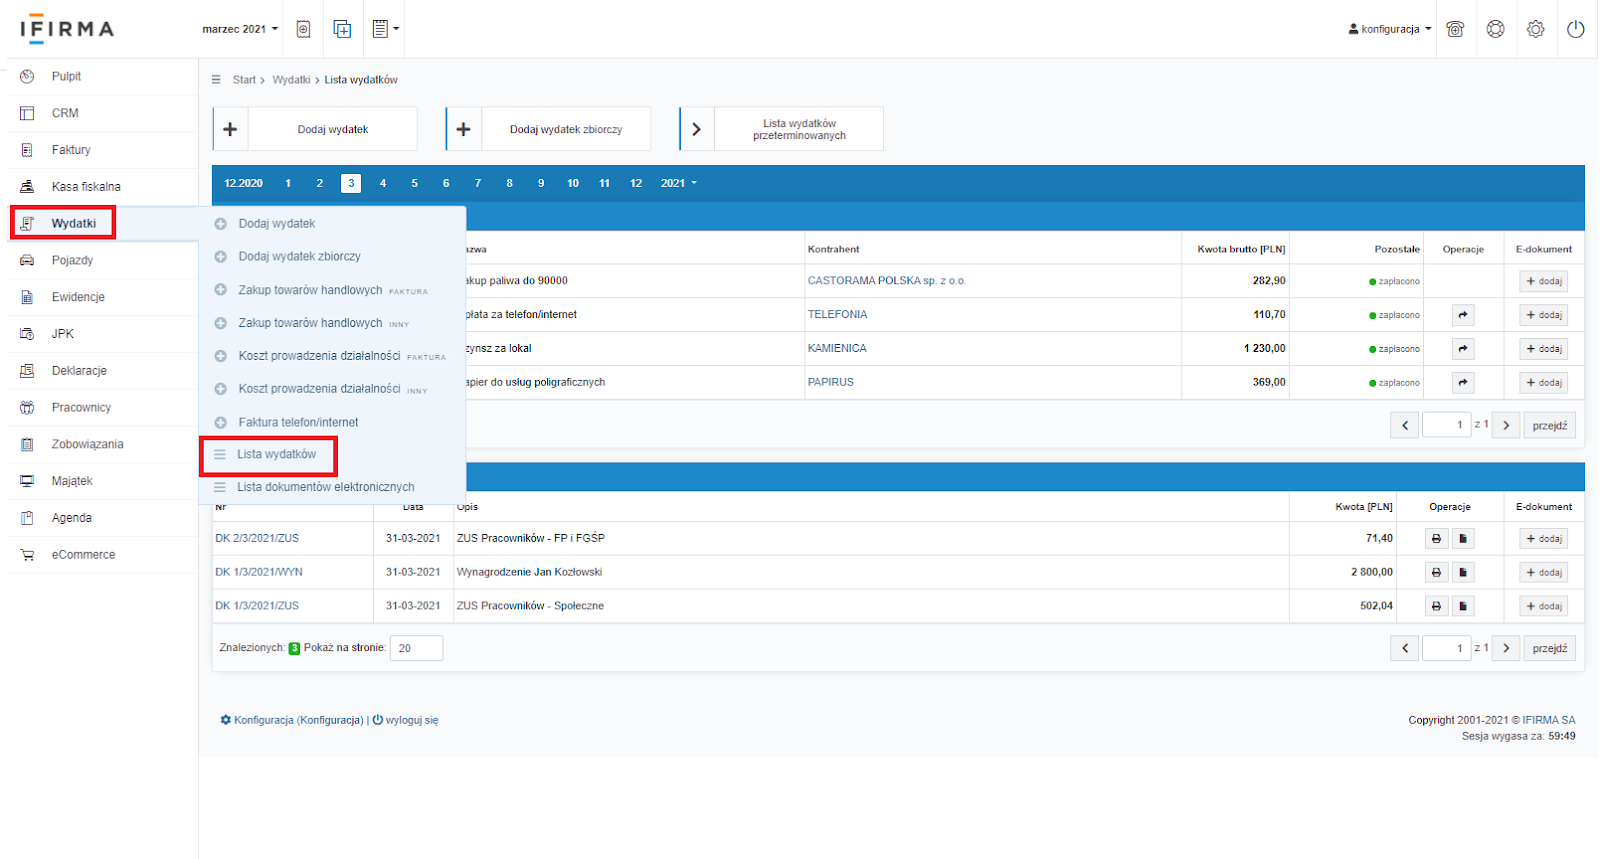1600x859 pixels.
Task: Open eCommerce in the sidebar
Action: coord(83,555)
